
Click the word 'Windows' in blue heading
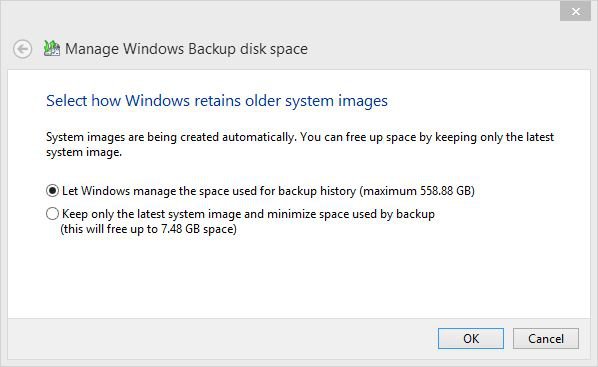pos(157,101)
